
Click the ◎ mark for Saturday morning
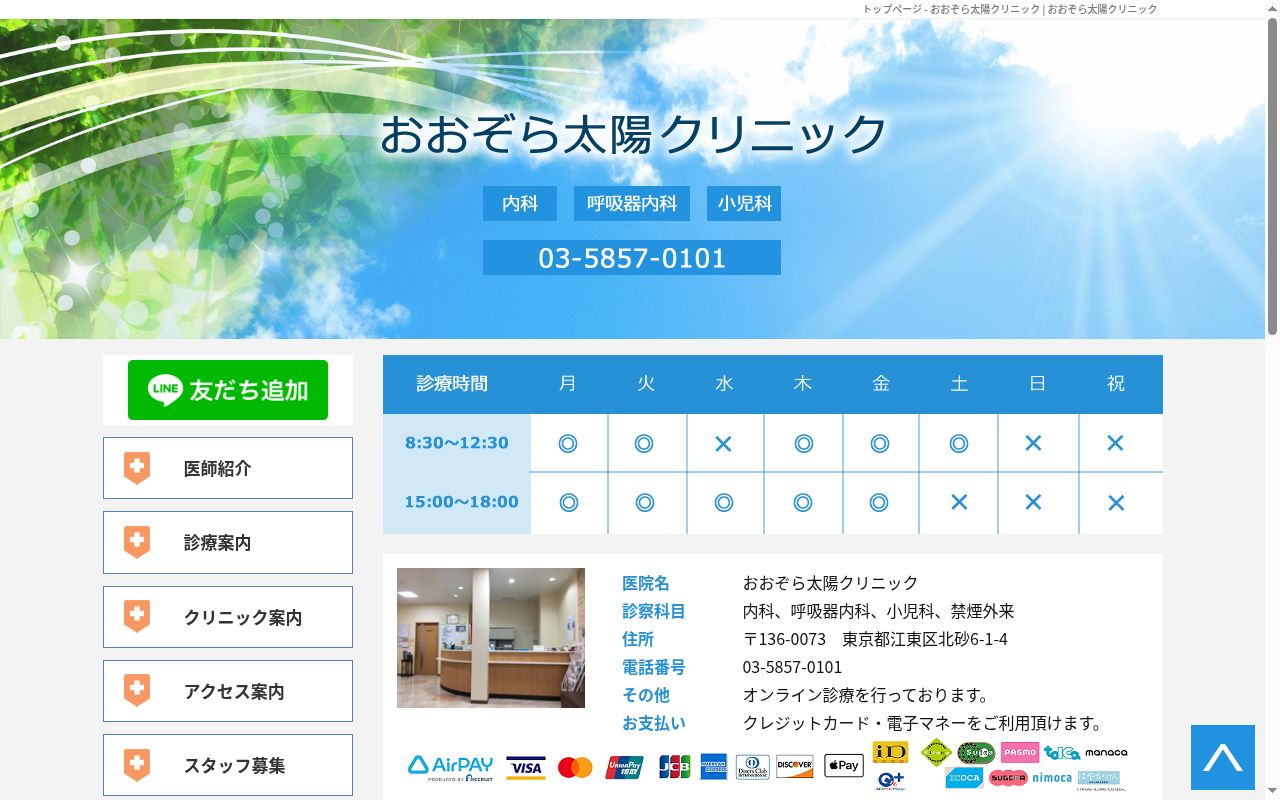coord(959,444)
